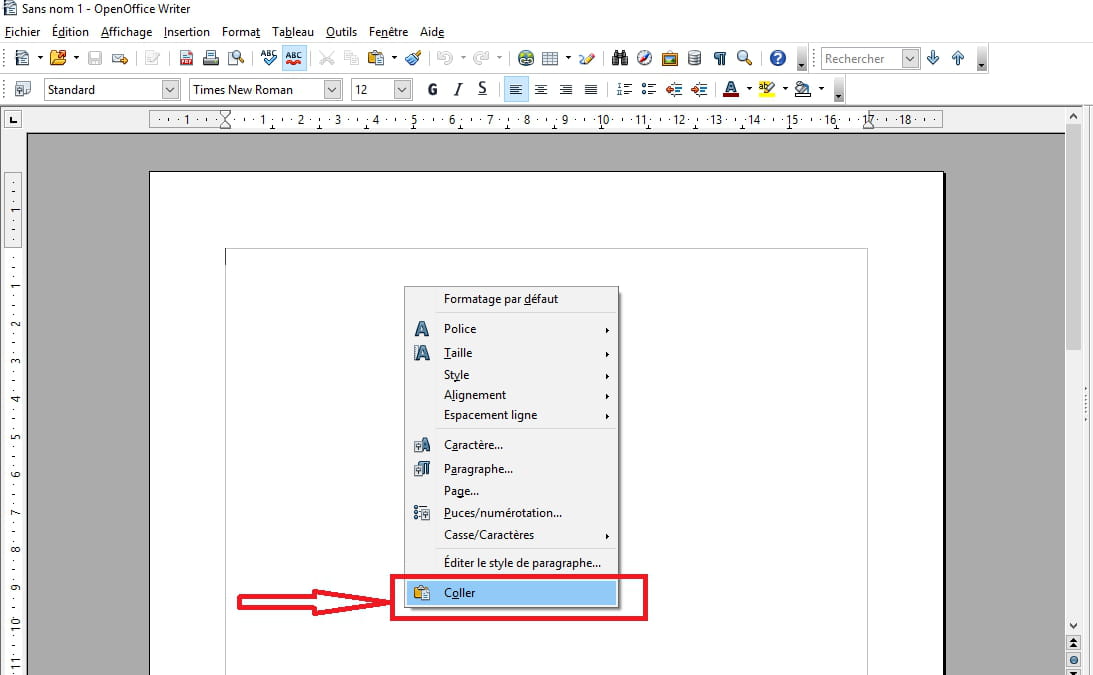The height and width of the screenshot is (675, 1093).
Task: Toggle bold (G) formatting
Action: coord(432,90)
